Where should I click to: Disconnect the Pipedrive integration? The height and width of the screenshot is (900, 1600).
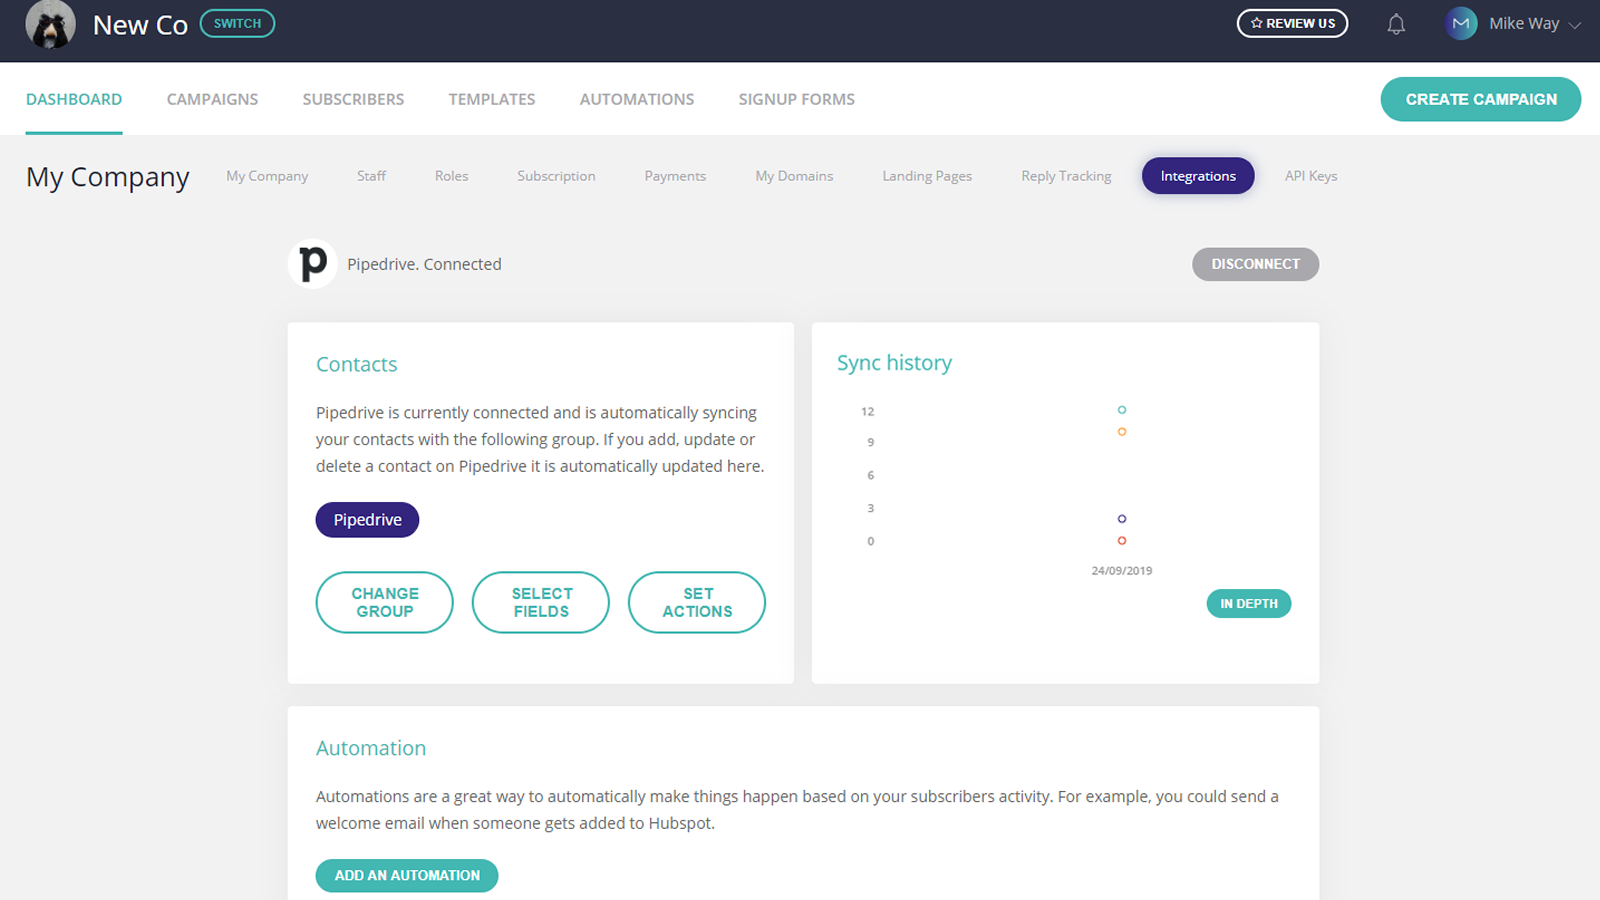coord(1255,264)
